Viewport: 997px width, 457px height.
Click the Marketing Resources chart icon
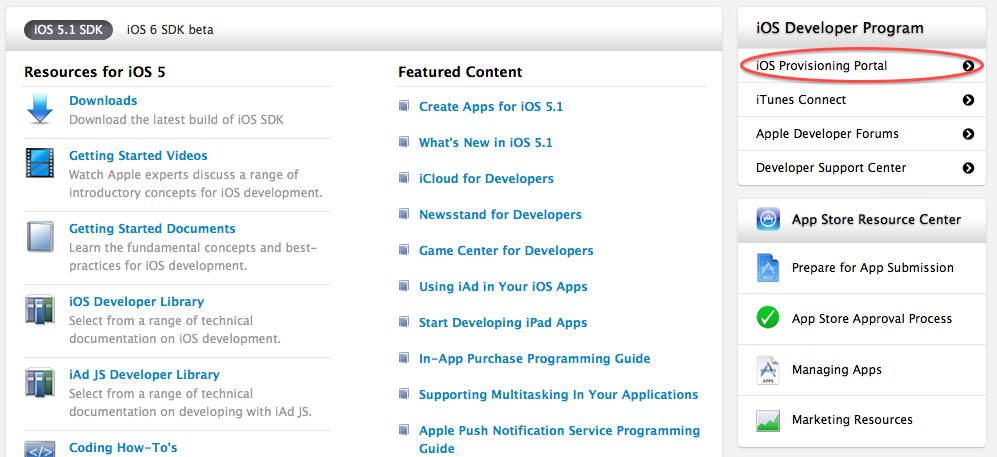pyautogui.click(x=768, y=420)
